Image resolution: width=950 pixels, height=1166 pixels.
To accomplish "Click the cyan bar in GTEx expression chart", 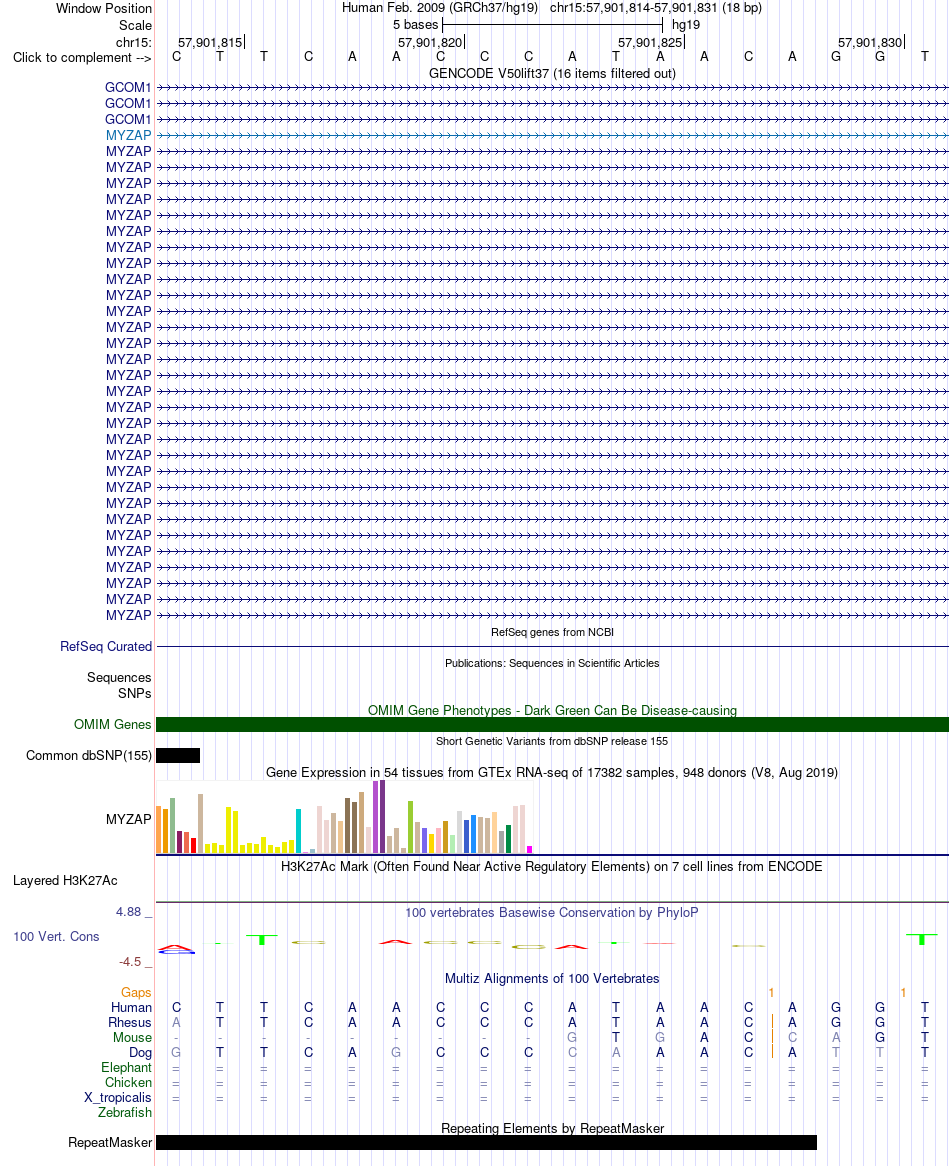I will (299, 831).
